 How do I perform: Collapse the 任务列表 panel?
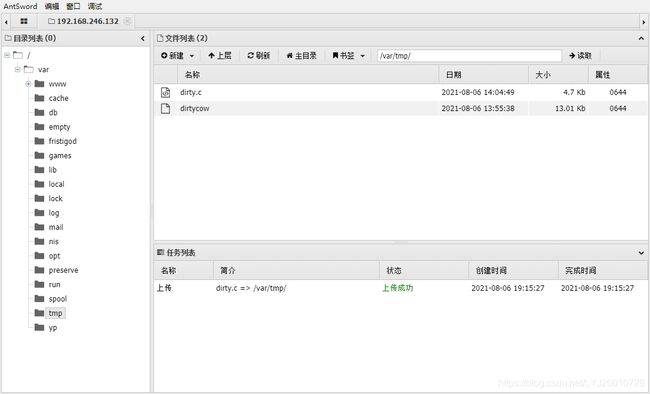641,253
